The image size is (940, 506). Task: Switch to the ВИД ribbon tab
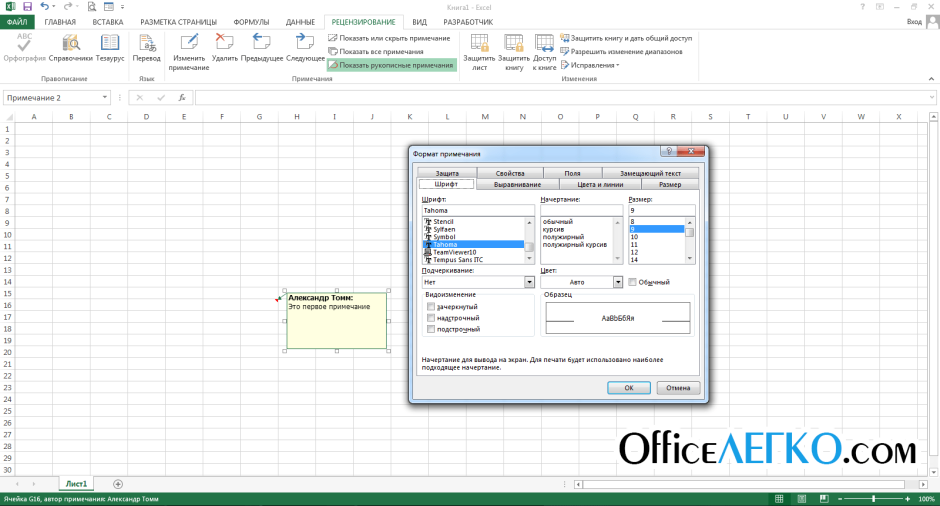[420, 22]
